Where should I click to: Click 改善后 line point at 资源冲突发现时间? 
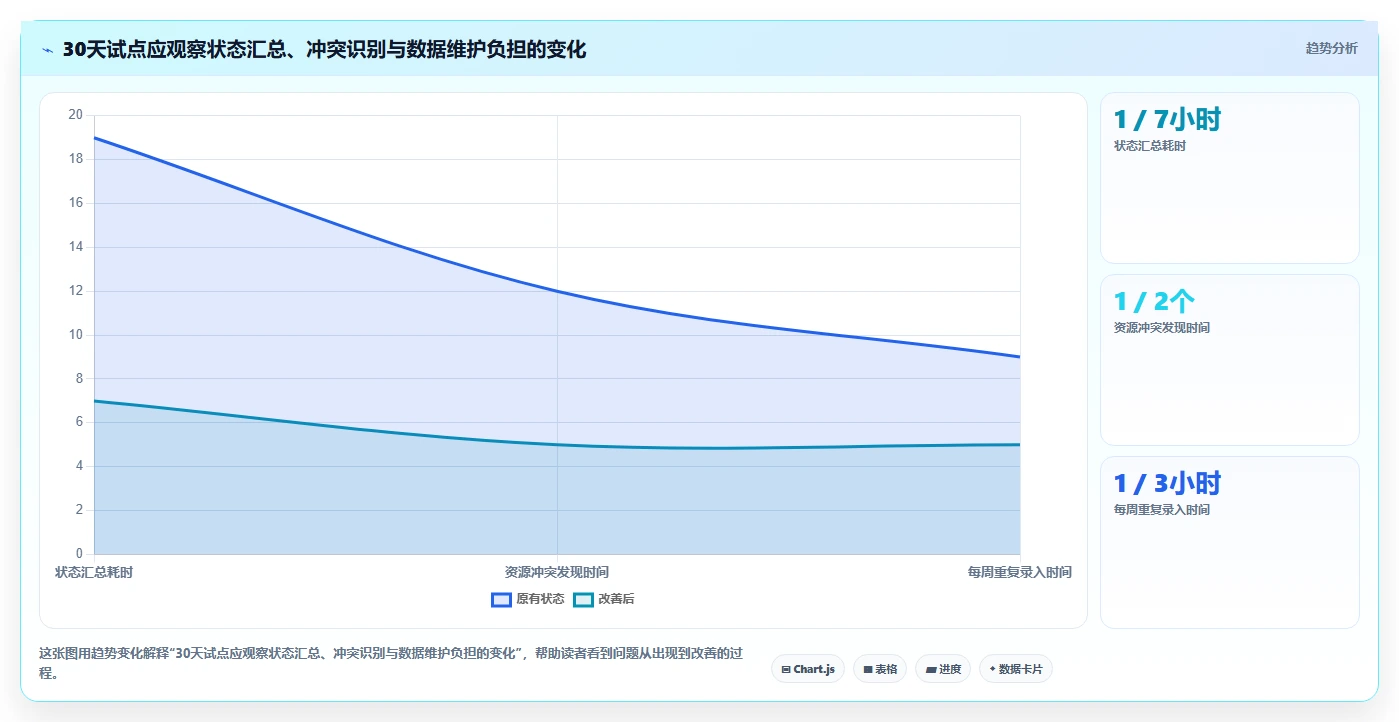point(557,445)
